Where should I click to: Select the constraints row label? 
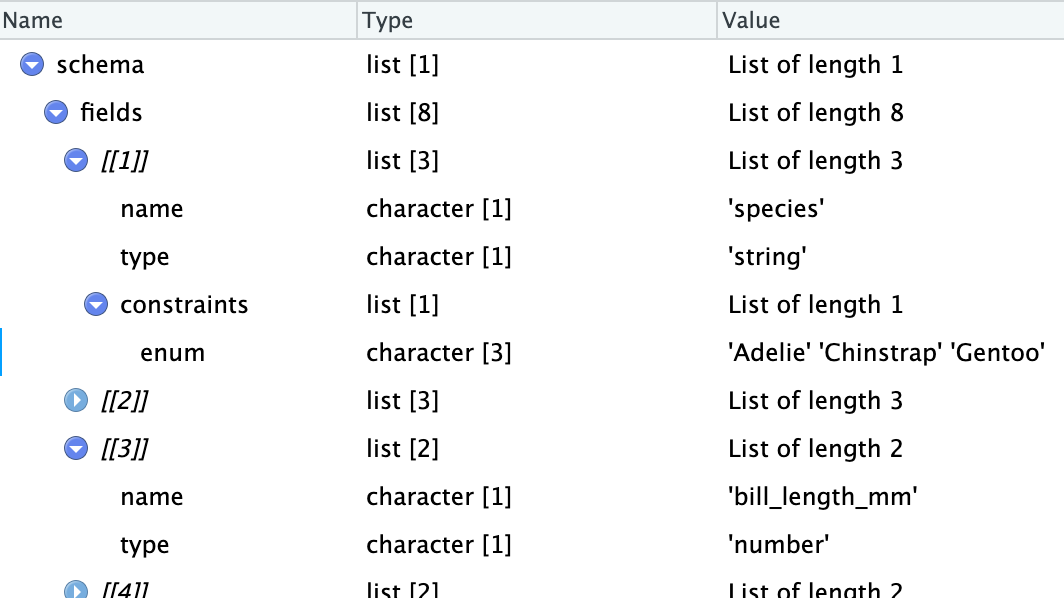[184, 305]
